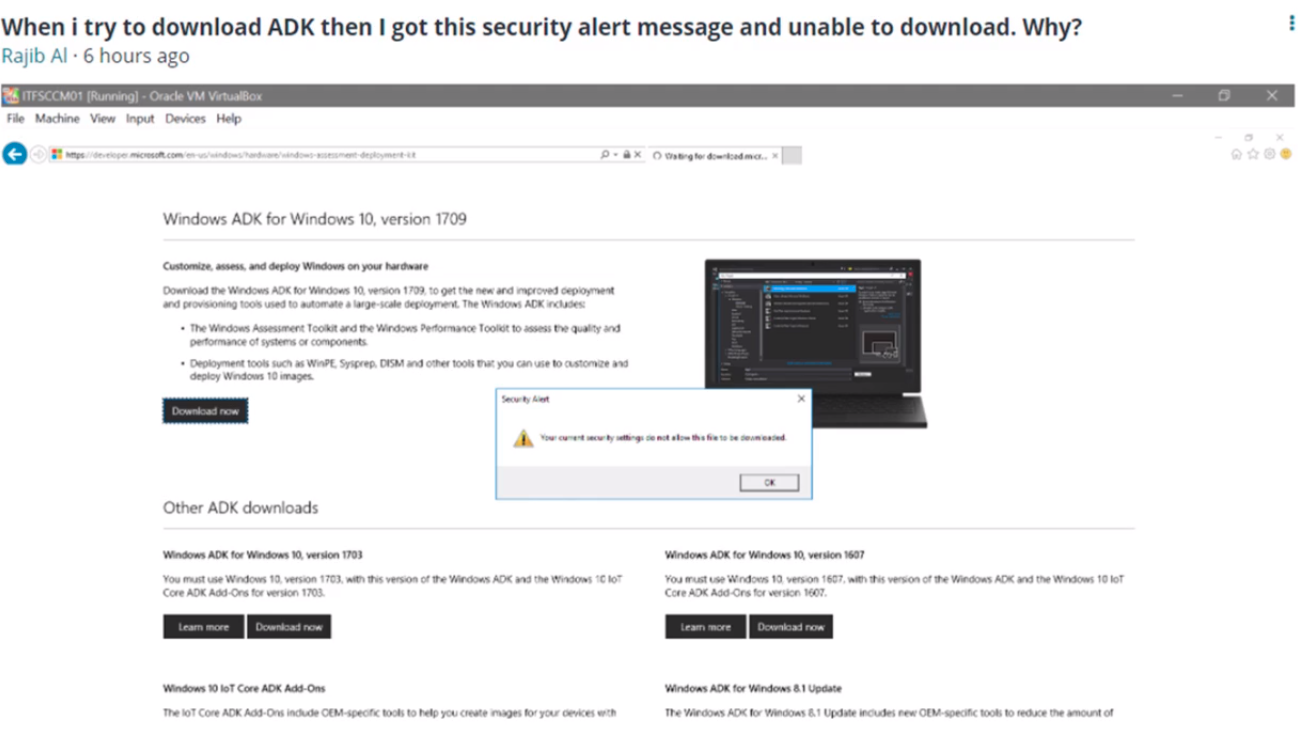Open the favorites star icon

[x=1253, y=154]
